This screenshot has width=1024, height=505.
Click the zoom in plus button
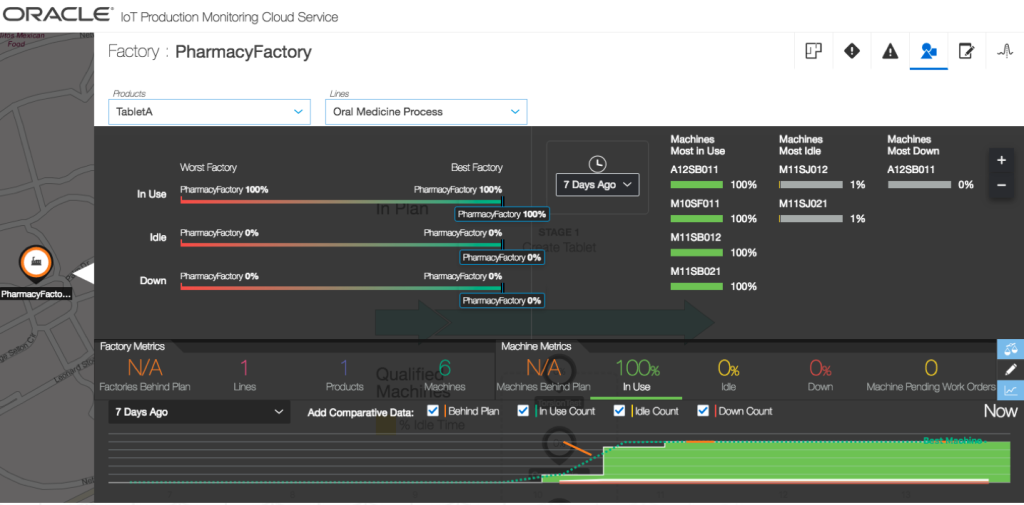(1001, 160)
